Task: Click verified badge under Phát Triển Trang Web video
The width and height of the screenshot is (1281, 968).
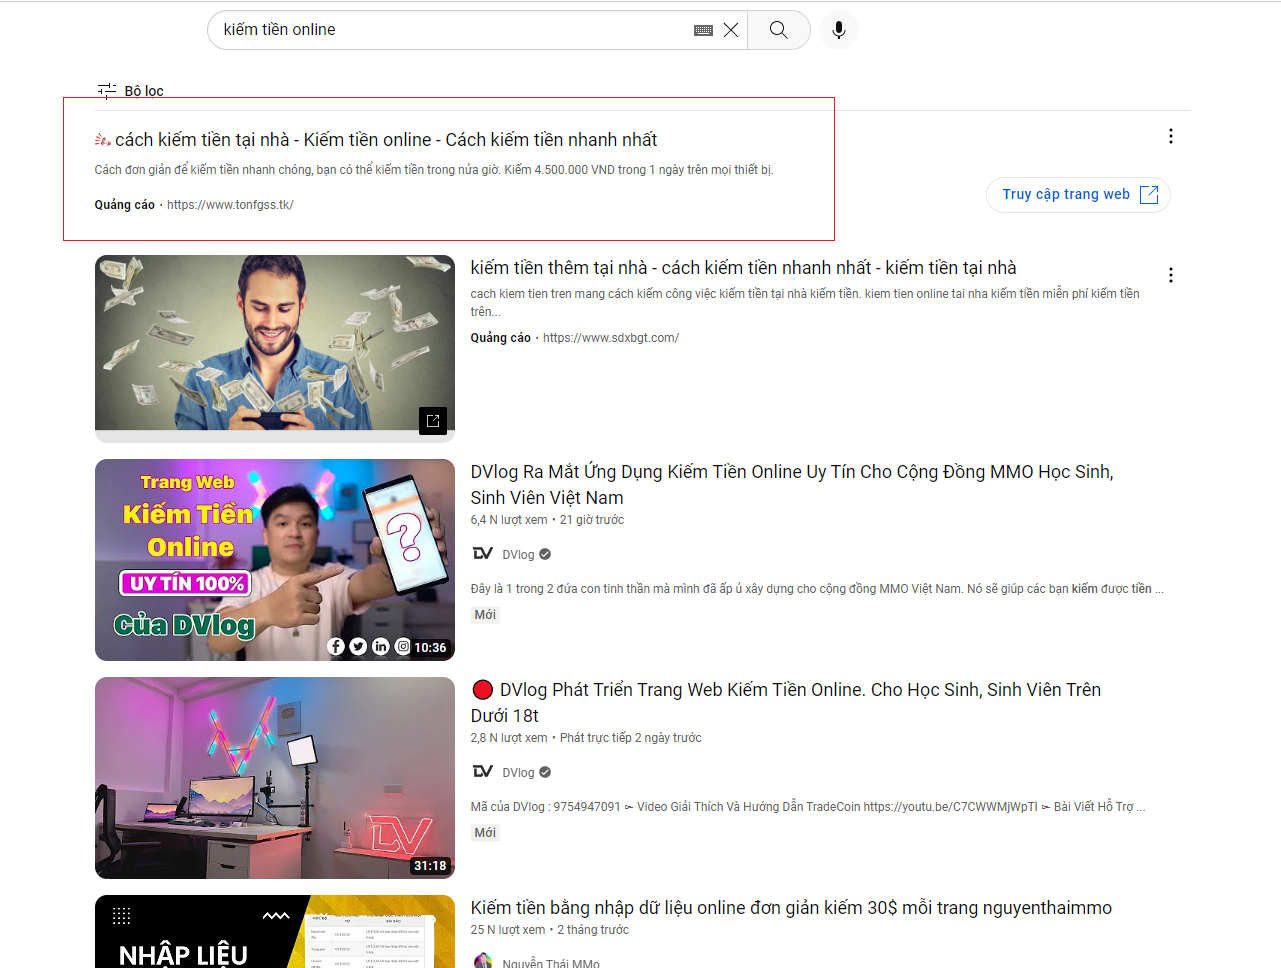Action: pyautogui.click(x=545, y=773)
